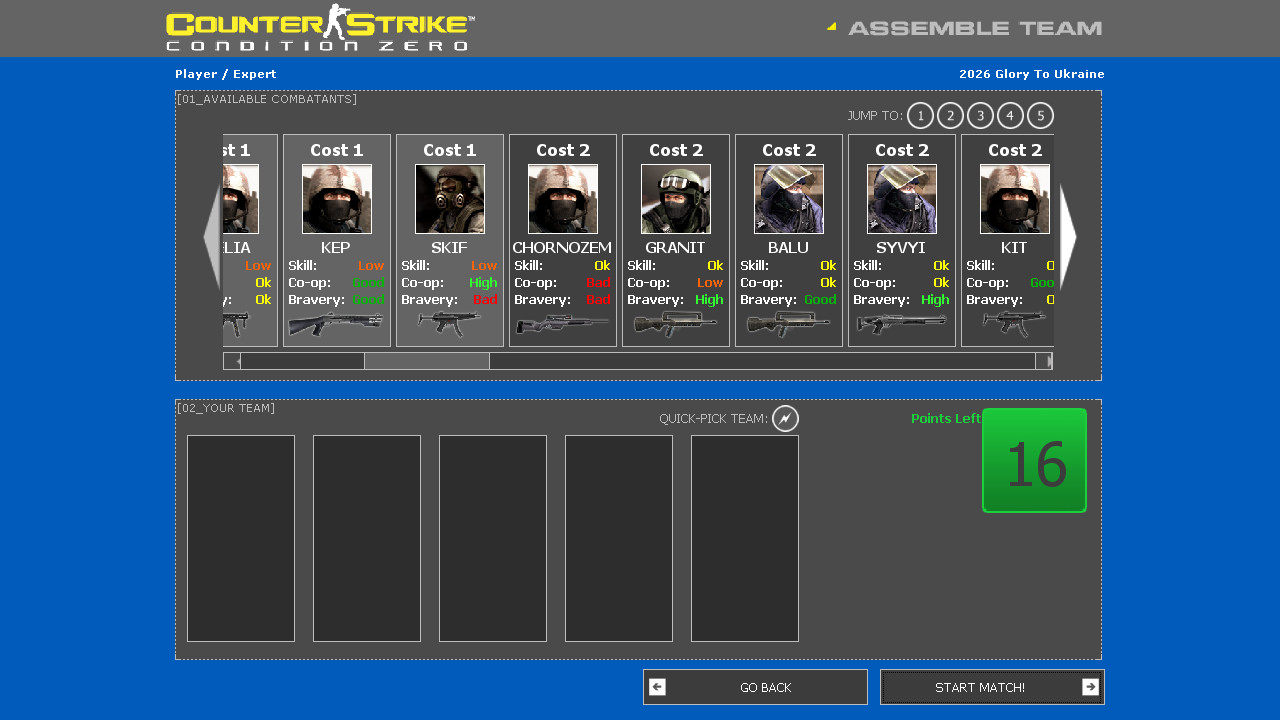The width and height of the screenshot is (1280, 720).
Task: Pick BALU's portrait
Action: tap(789, 199)
